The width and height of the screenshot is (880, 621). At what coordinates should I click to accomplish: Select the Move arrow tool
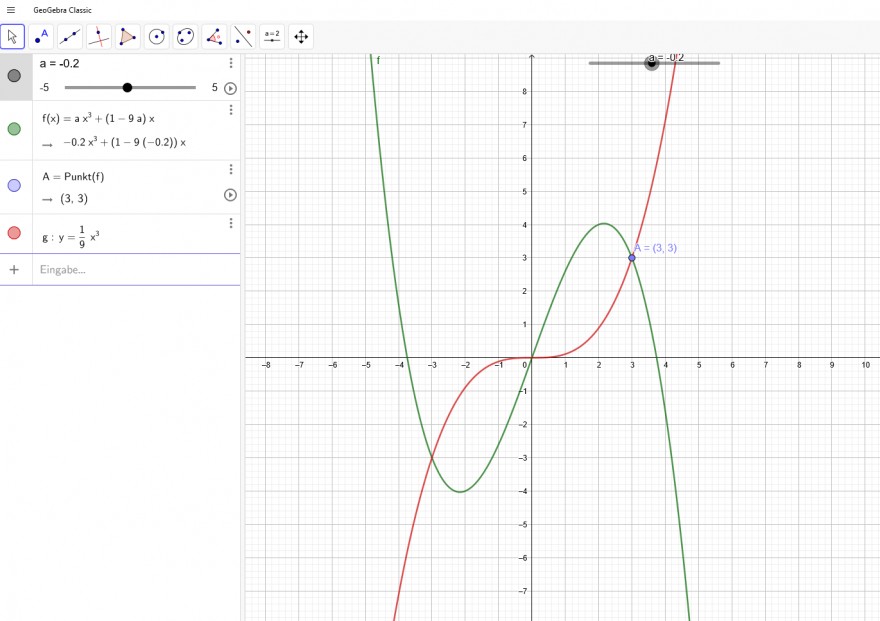pyautogui.click(x=12, y=37)
